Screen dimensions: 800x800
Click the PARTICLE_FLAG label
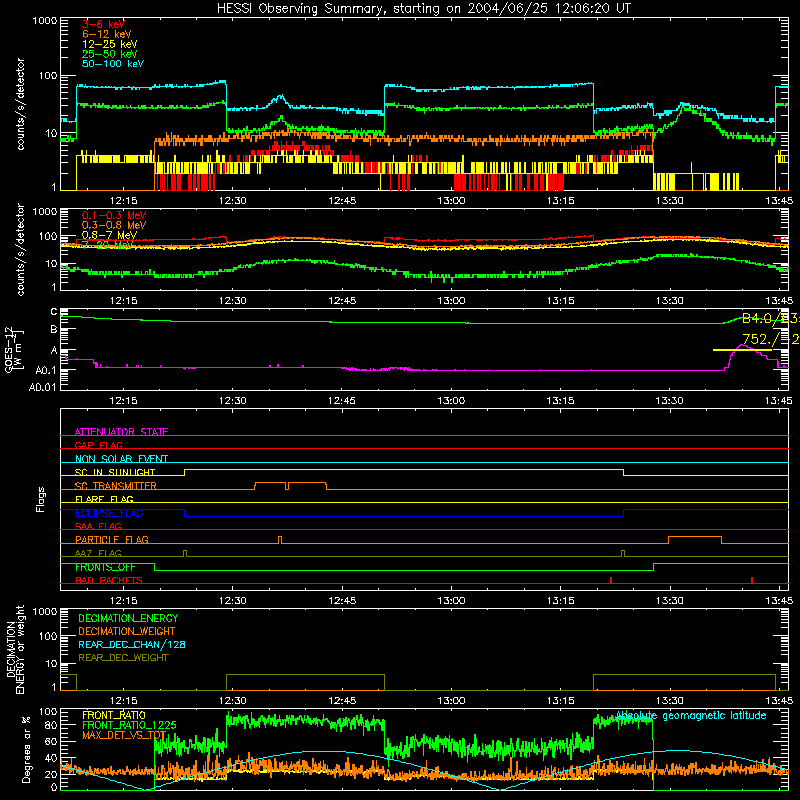(x=112, y=539)
